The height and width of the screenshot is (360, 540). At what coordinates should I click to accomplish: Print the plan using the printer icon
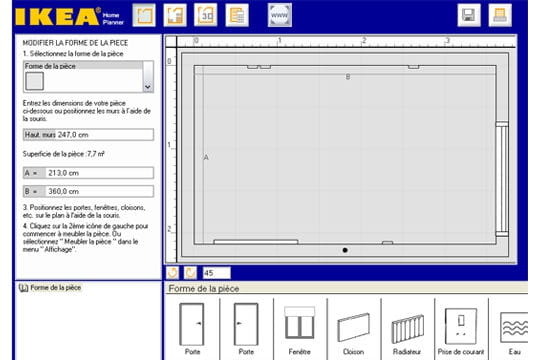click(x=500, y=15)
